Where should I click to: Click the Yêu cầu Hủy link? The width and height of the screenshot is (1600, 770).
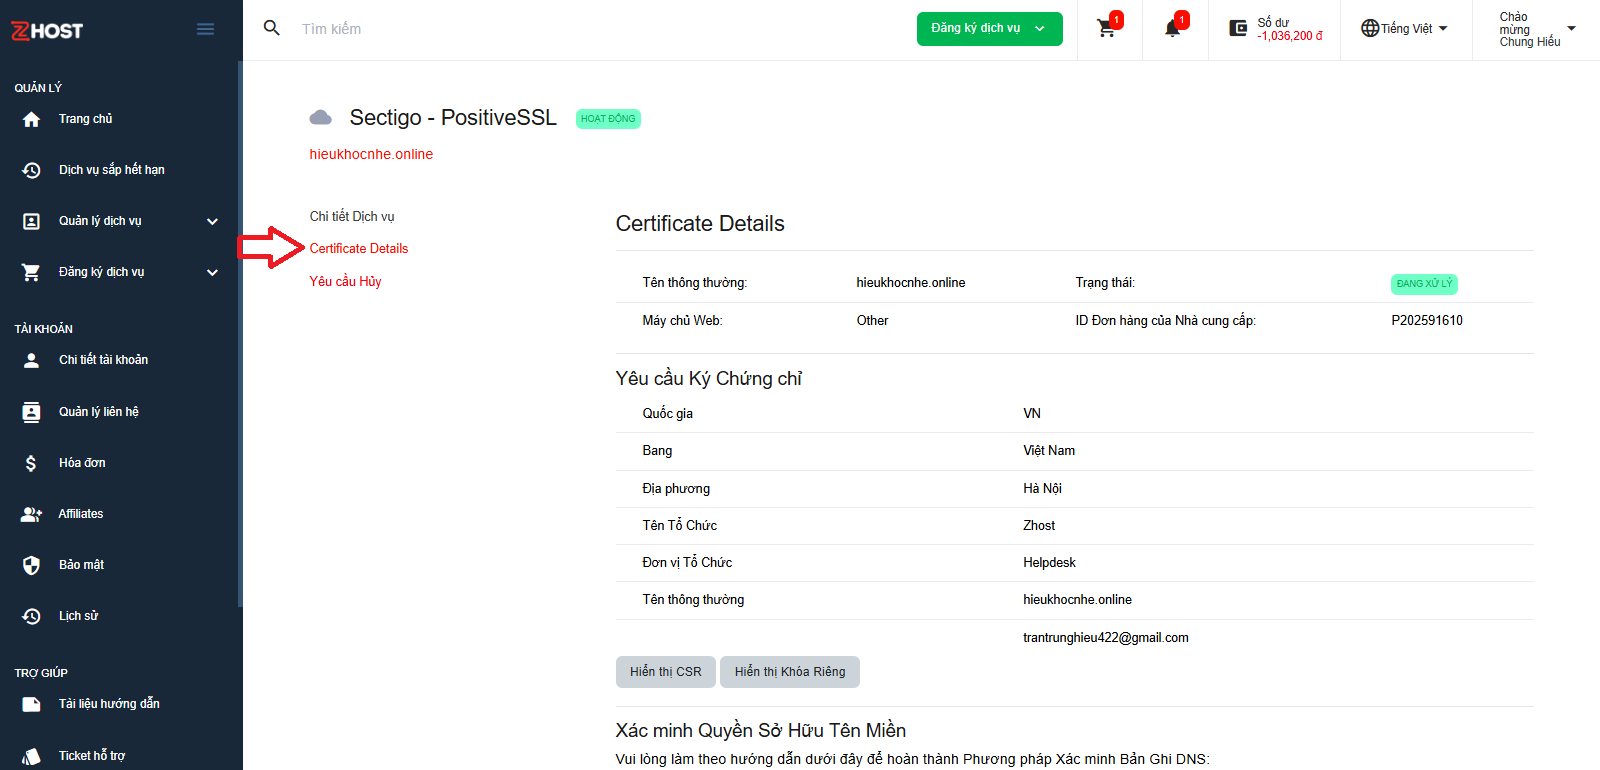[x=345, y=281]
